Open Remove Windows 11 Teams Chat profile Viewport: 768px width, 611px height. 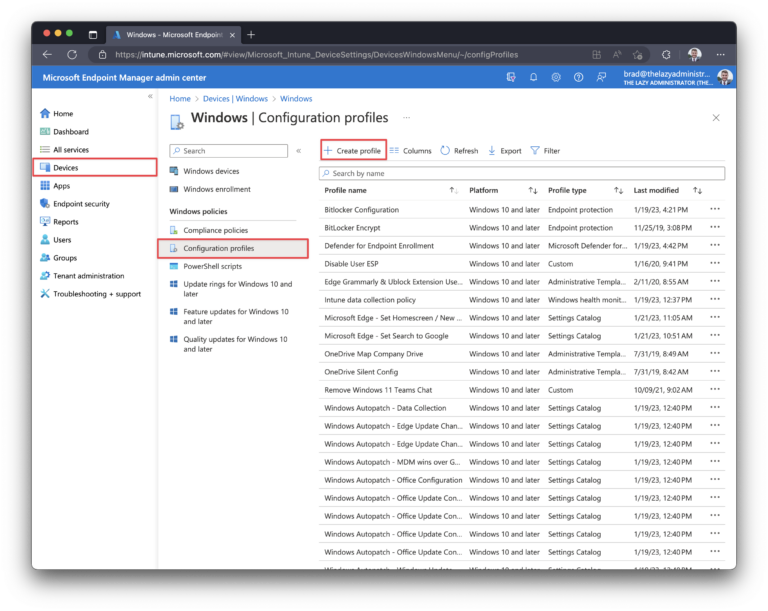point(378,390)
